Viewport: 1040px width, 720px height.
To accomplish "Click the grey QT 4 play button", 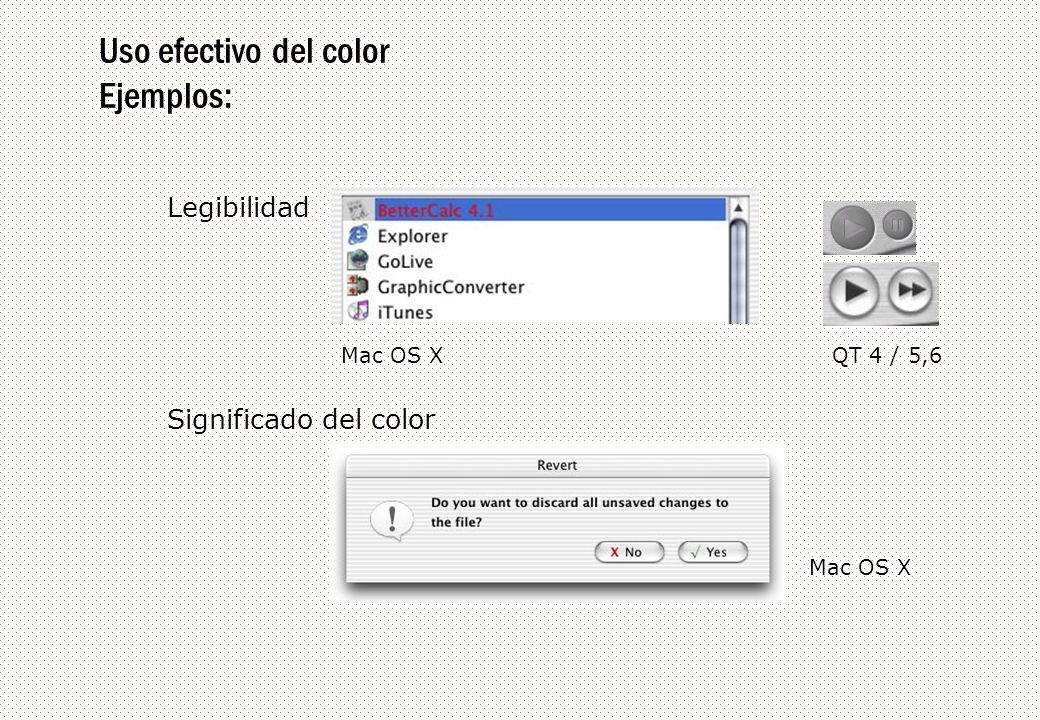I will tap(852, 227).
